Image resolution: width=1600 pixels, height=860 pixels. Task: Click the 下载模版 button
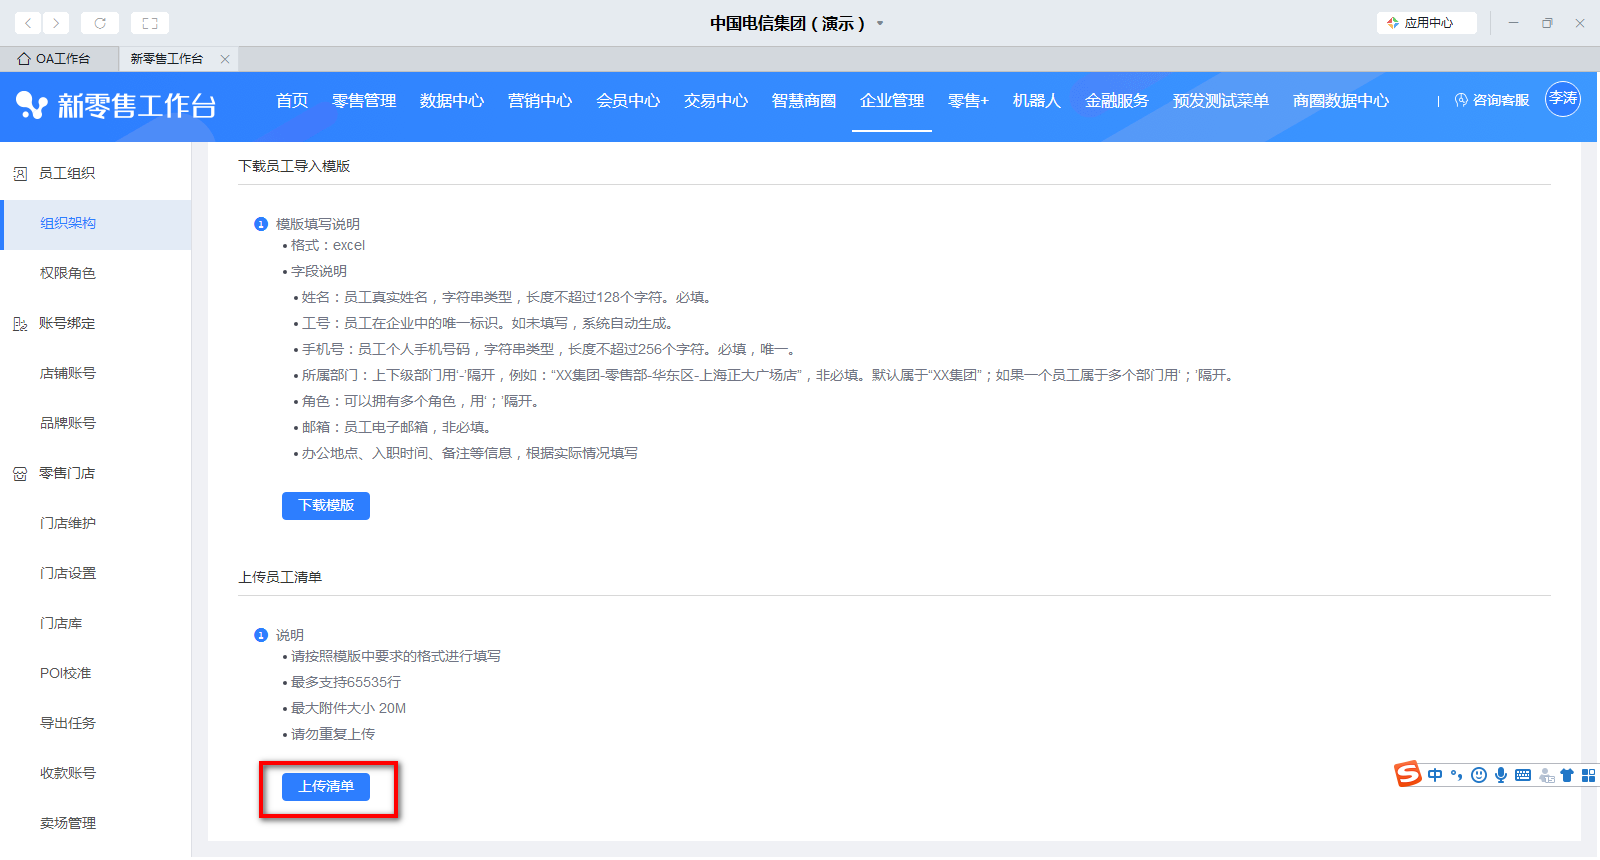[x=326, y=506]
